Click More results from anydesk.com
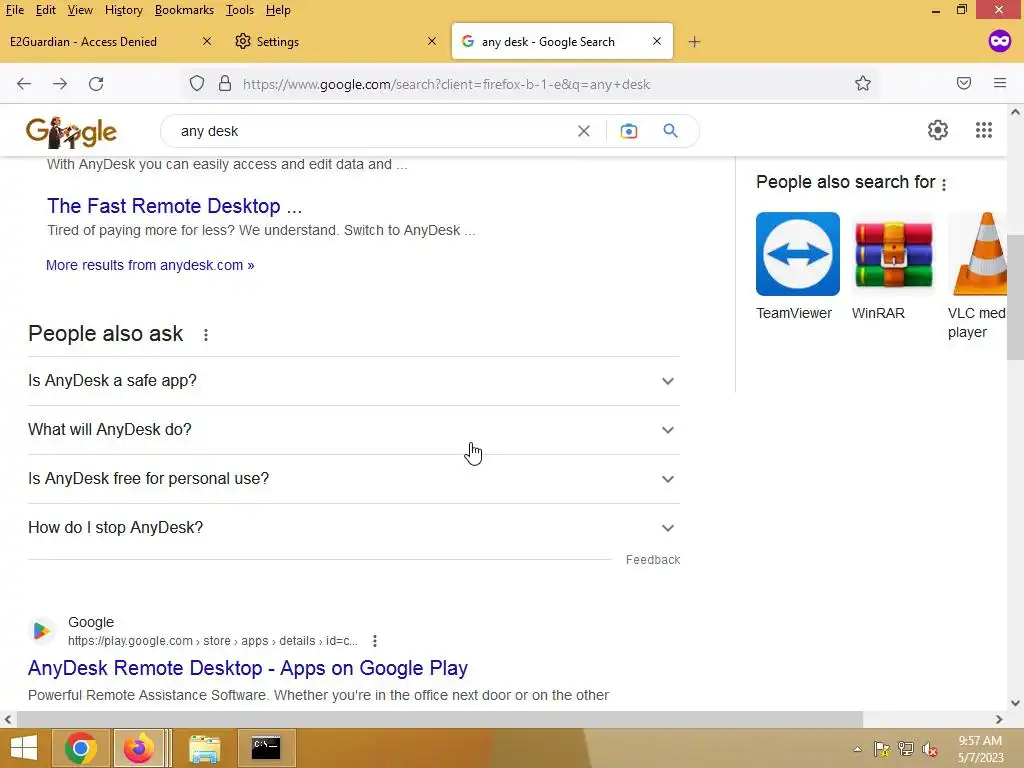This screenshot has height=768, width=1024. point(150,265)
